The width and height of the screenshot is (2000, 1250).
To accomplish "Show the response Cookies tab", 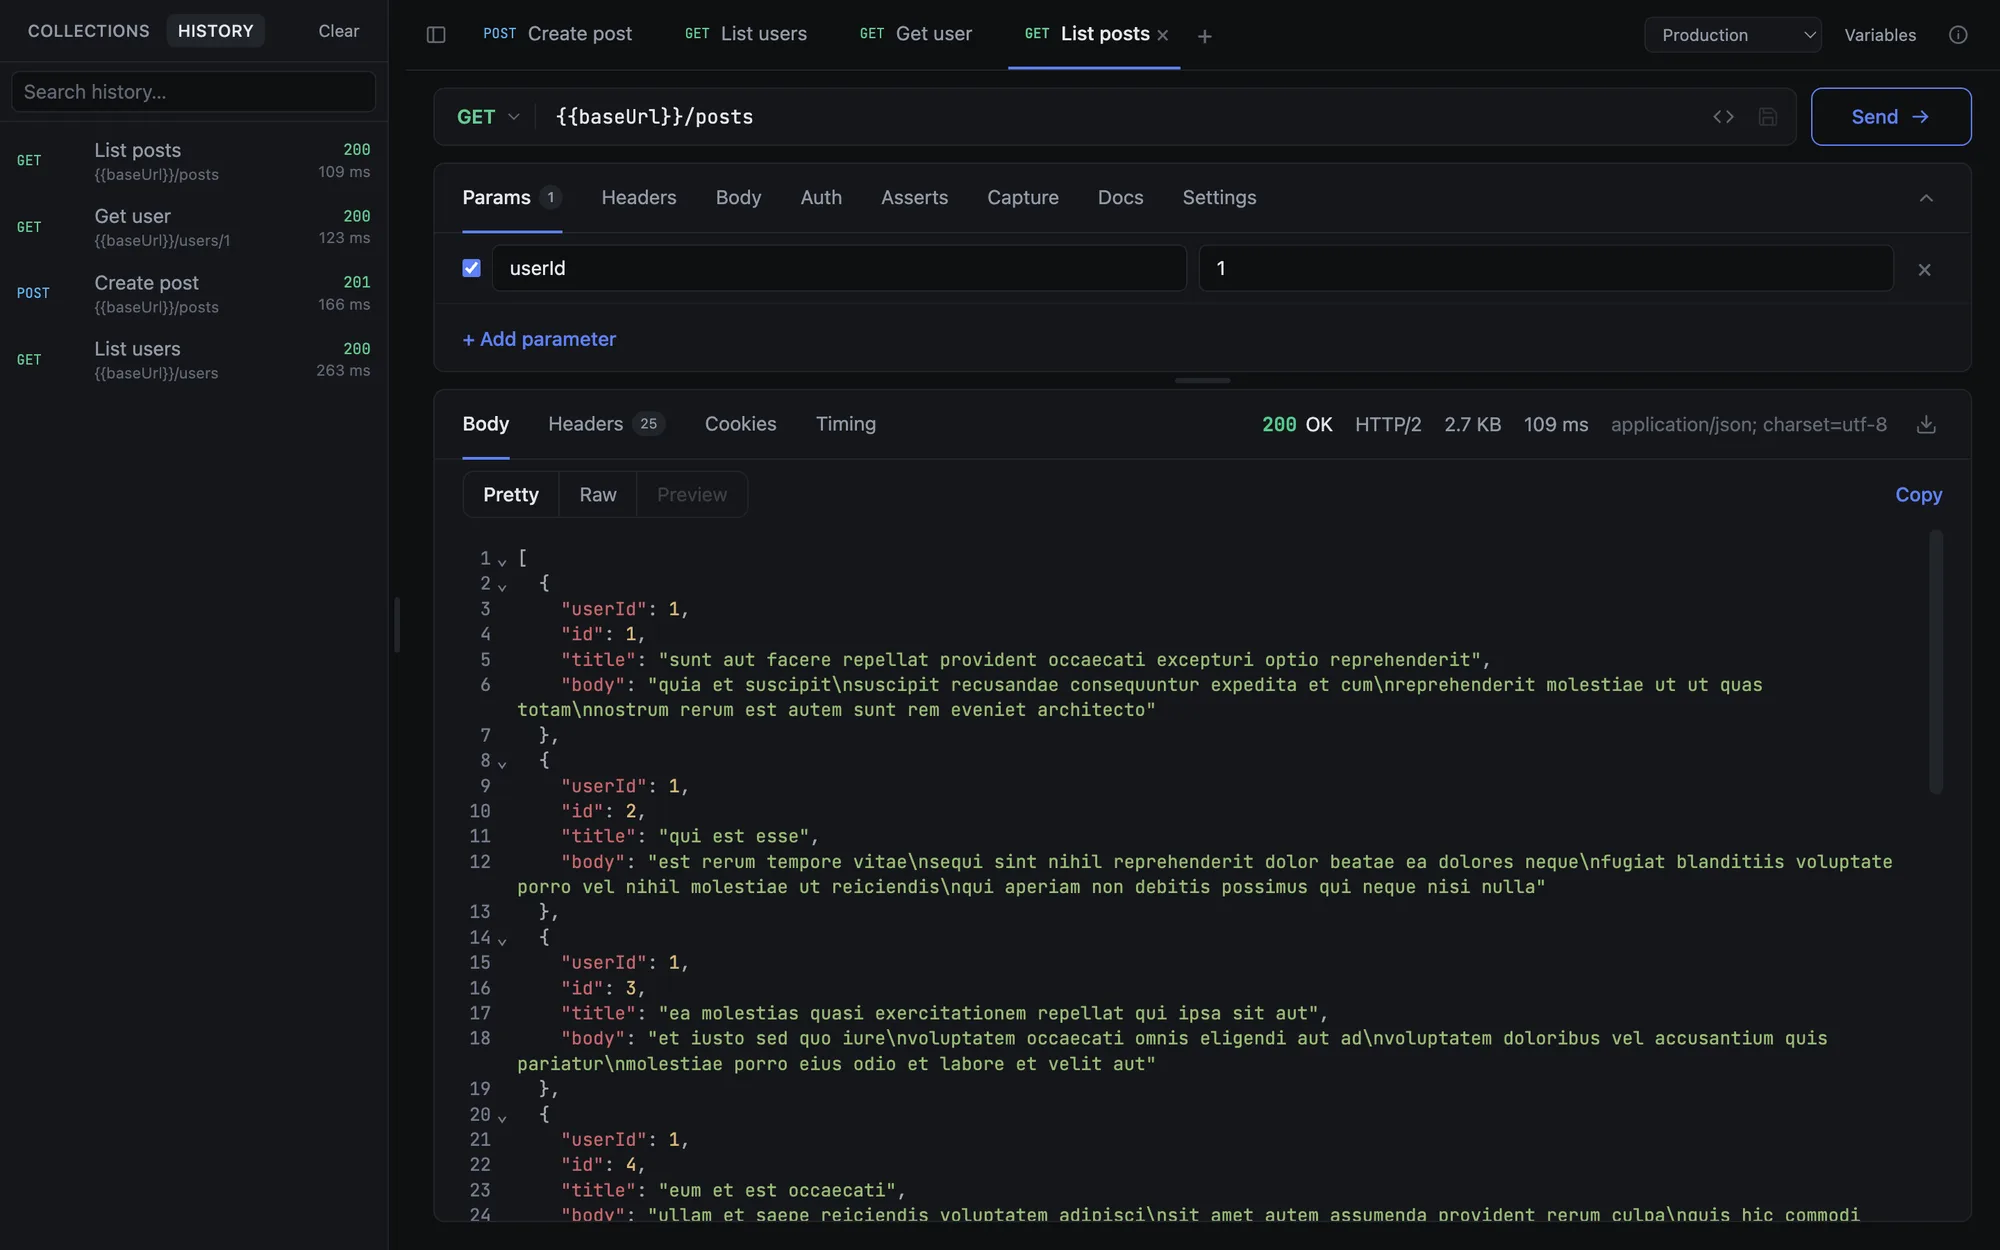I will point(741,424).
